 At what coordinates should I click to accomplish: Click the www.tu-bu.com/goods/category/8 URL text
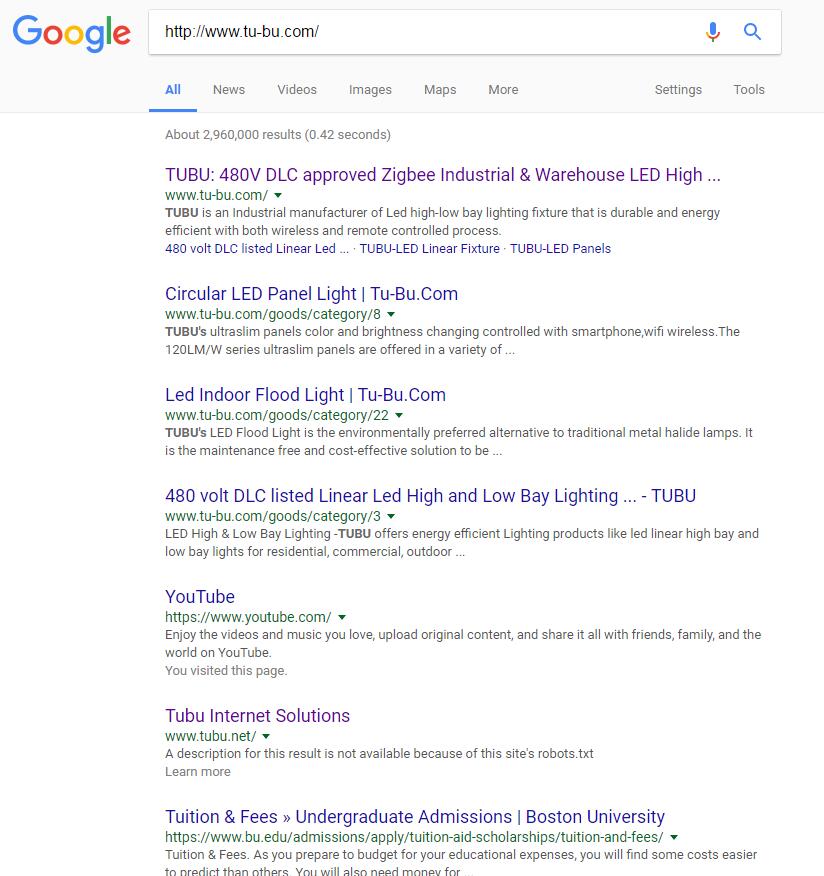[273, 315]
